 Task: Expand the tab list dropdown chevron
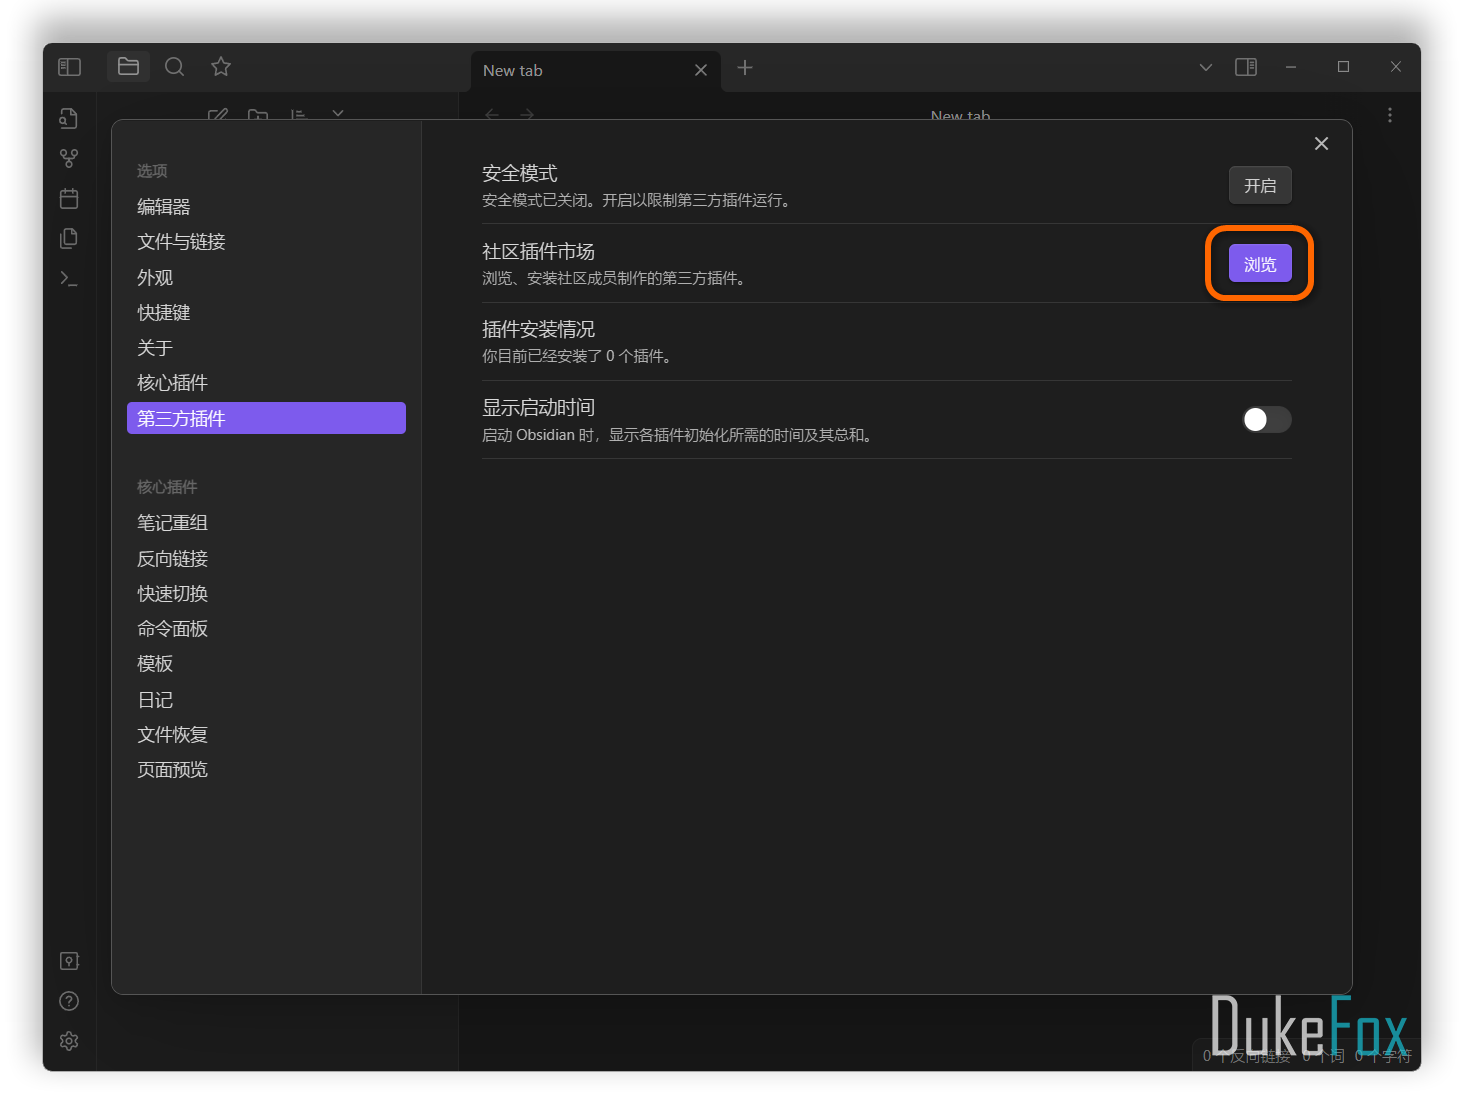click(1205, 67)
